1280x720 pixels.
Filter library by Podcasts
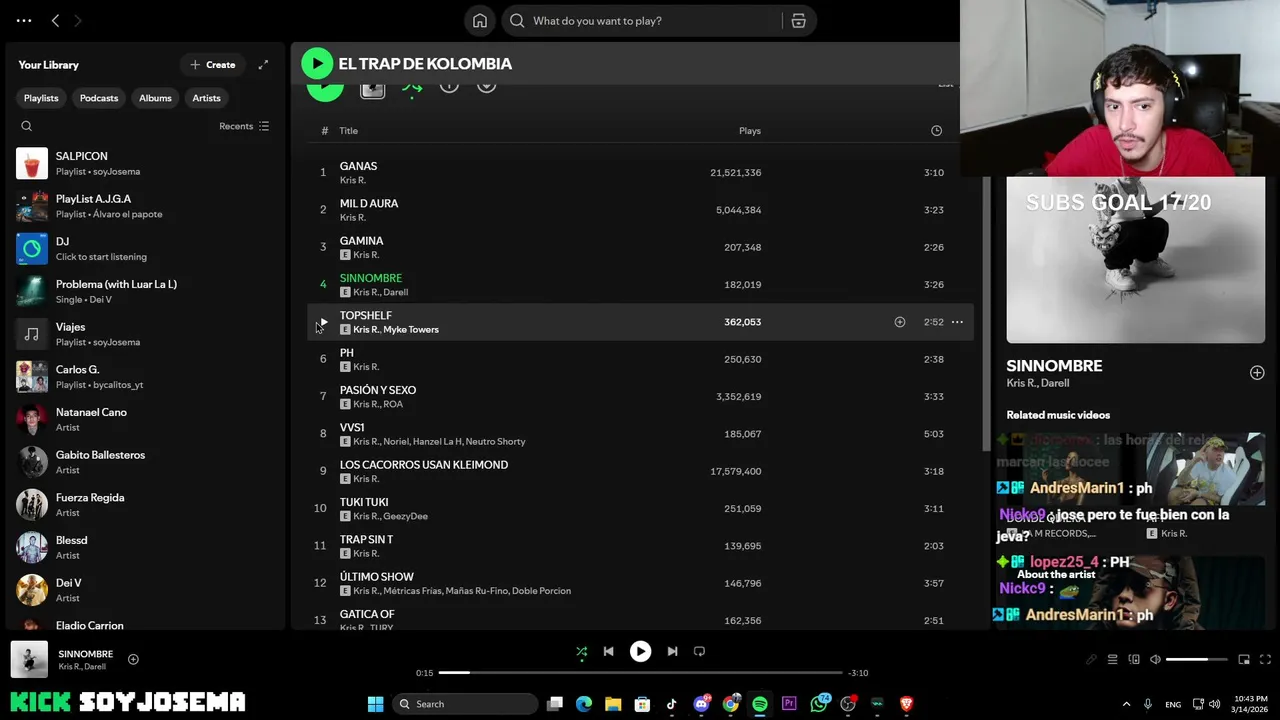click(x=99, y=98)
